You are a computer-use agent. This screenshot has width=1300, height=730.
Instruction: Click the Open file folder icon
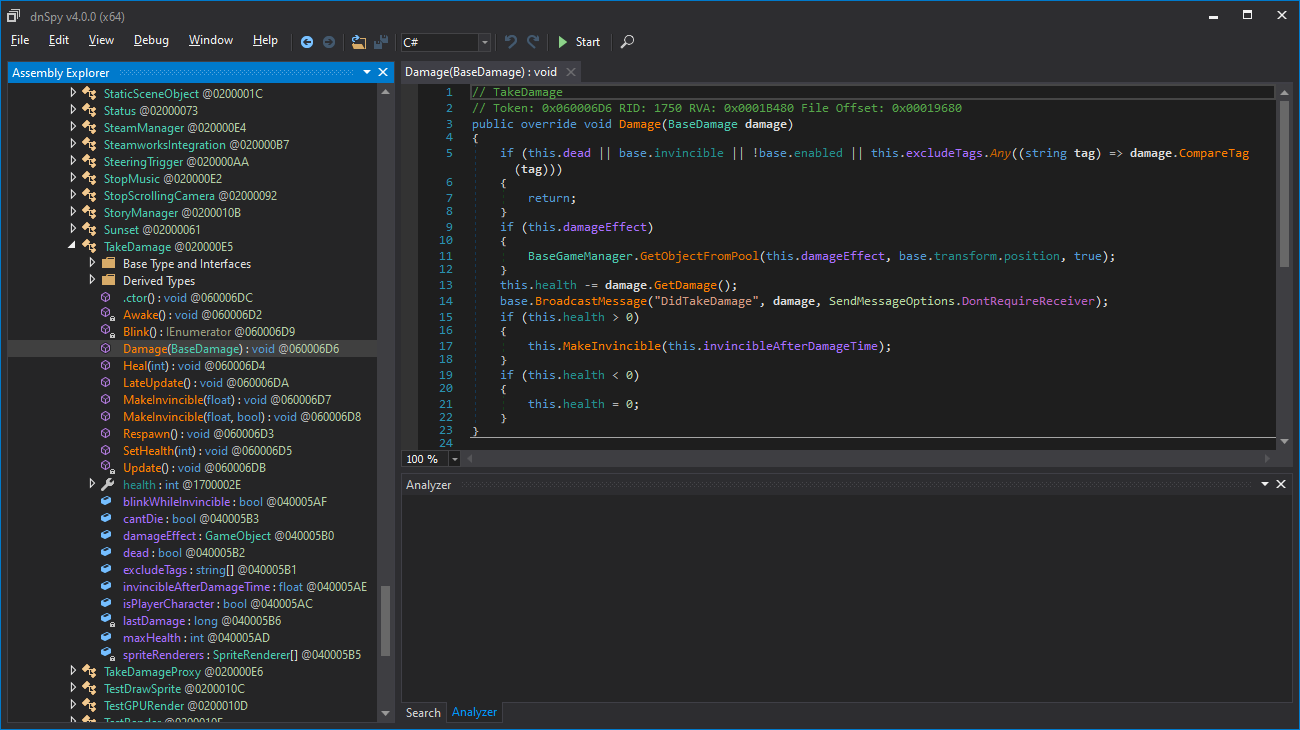coord(359,42)
